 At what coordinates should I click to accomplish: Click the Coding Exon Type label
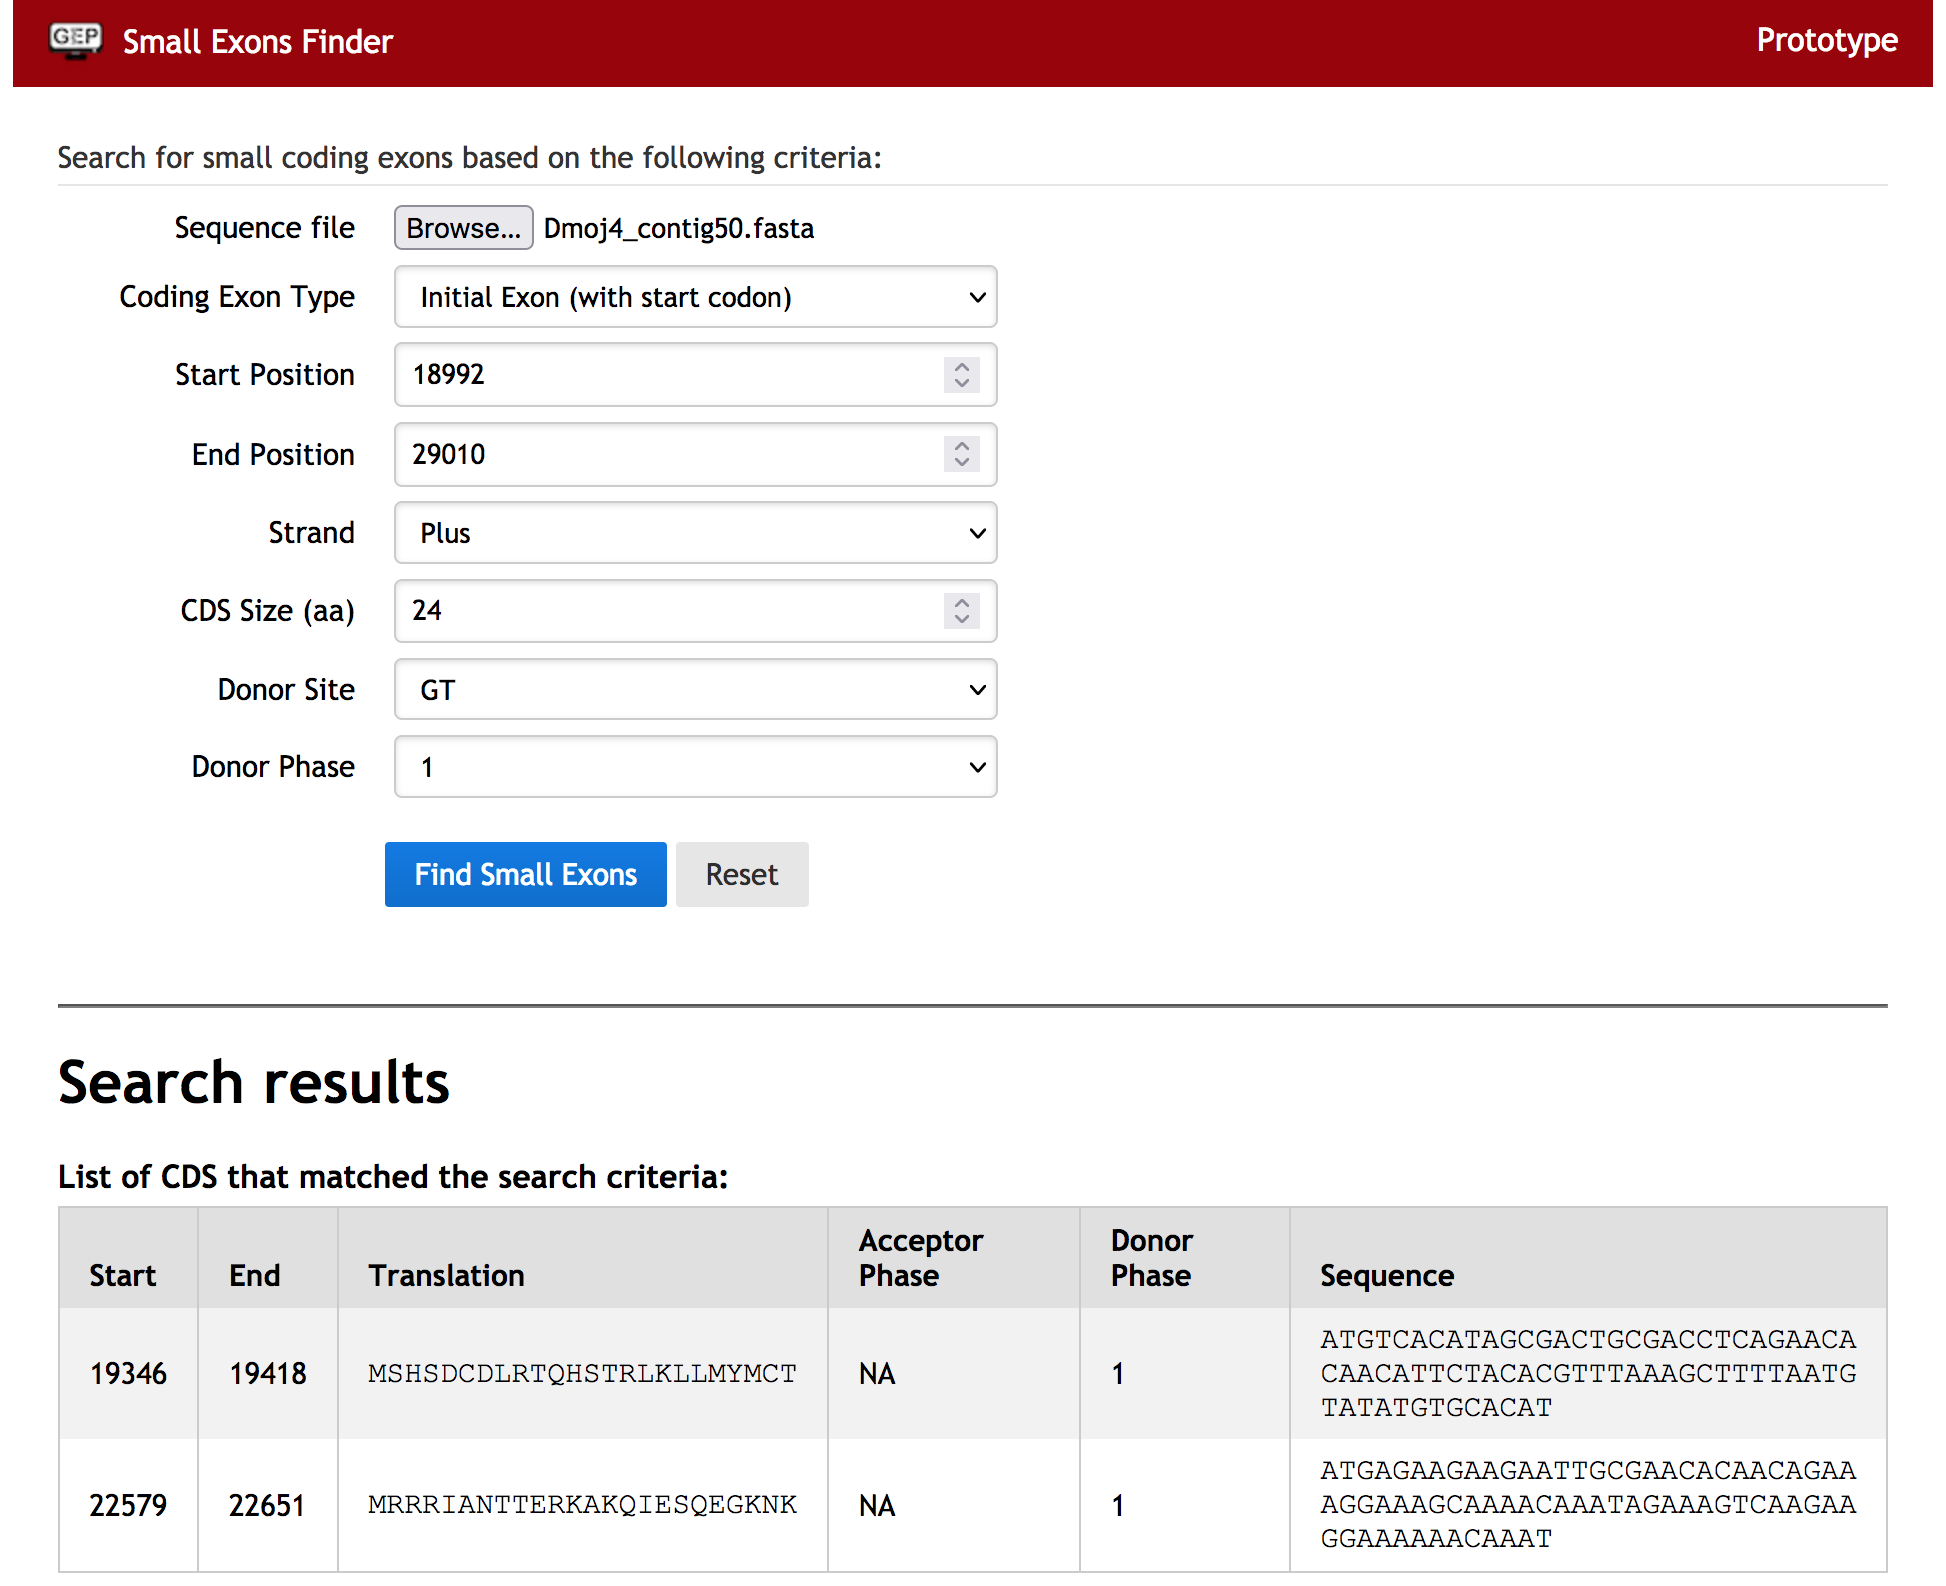237,297
